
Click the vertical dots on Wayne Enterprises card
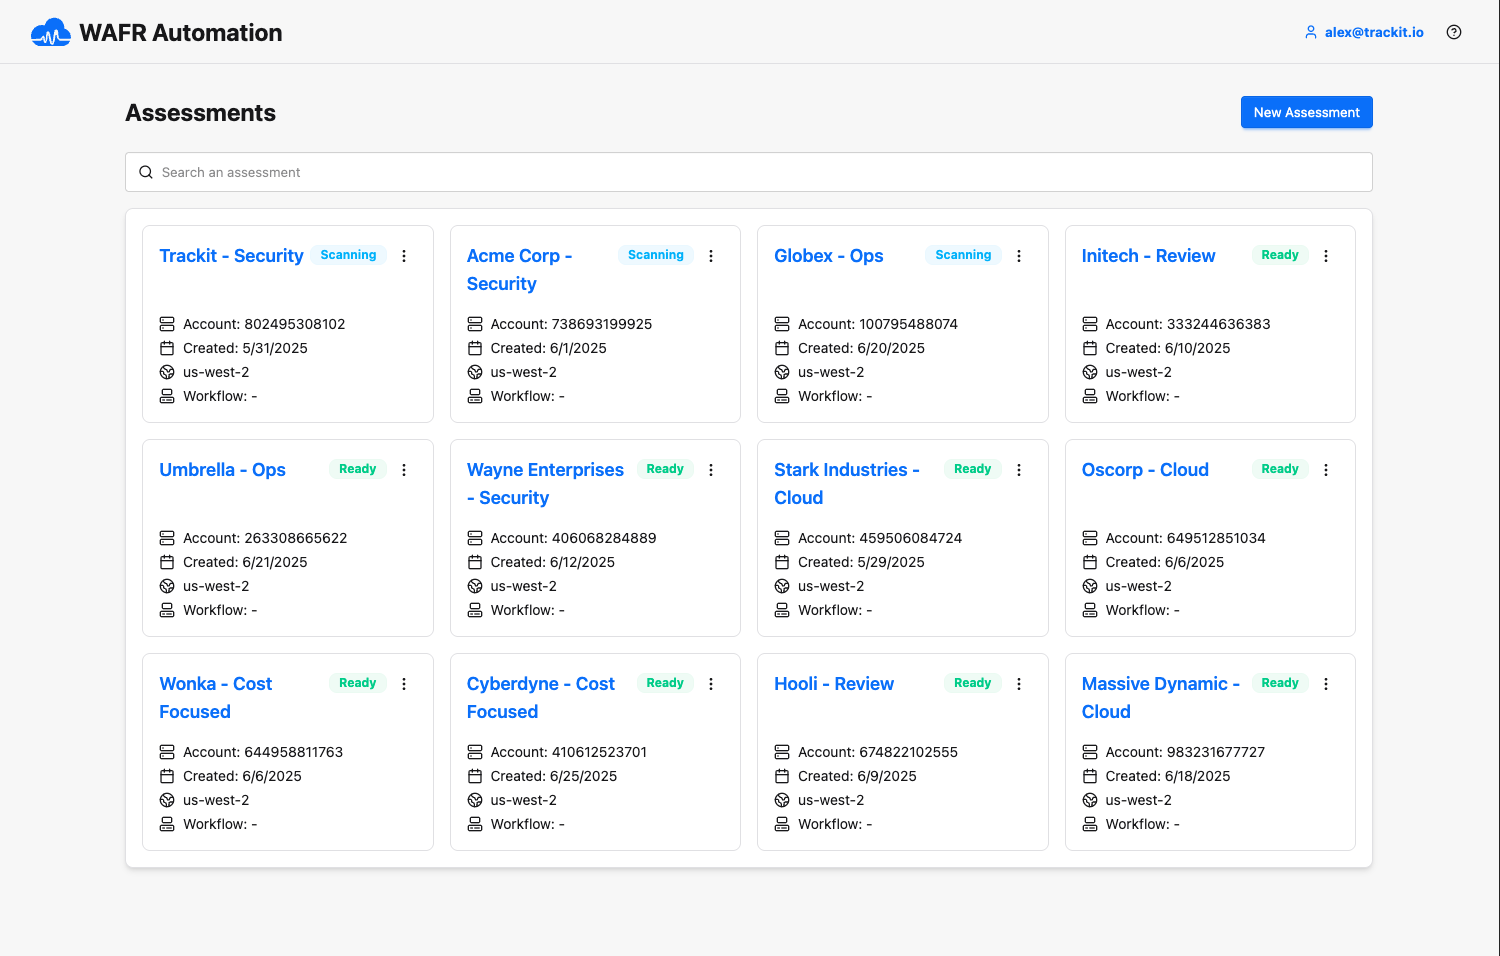[x=711, y=470]
